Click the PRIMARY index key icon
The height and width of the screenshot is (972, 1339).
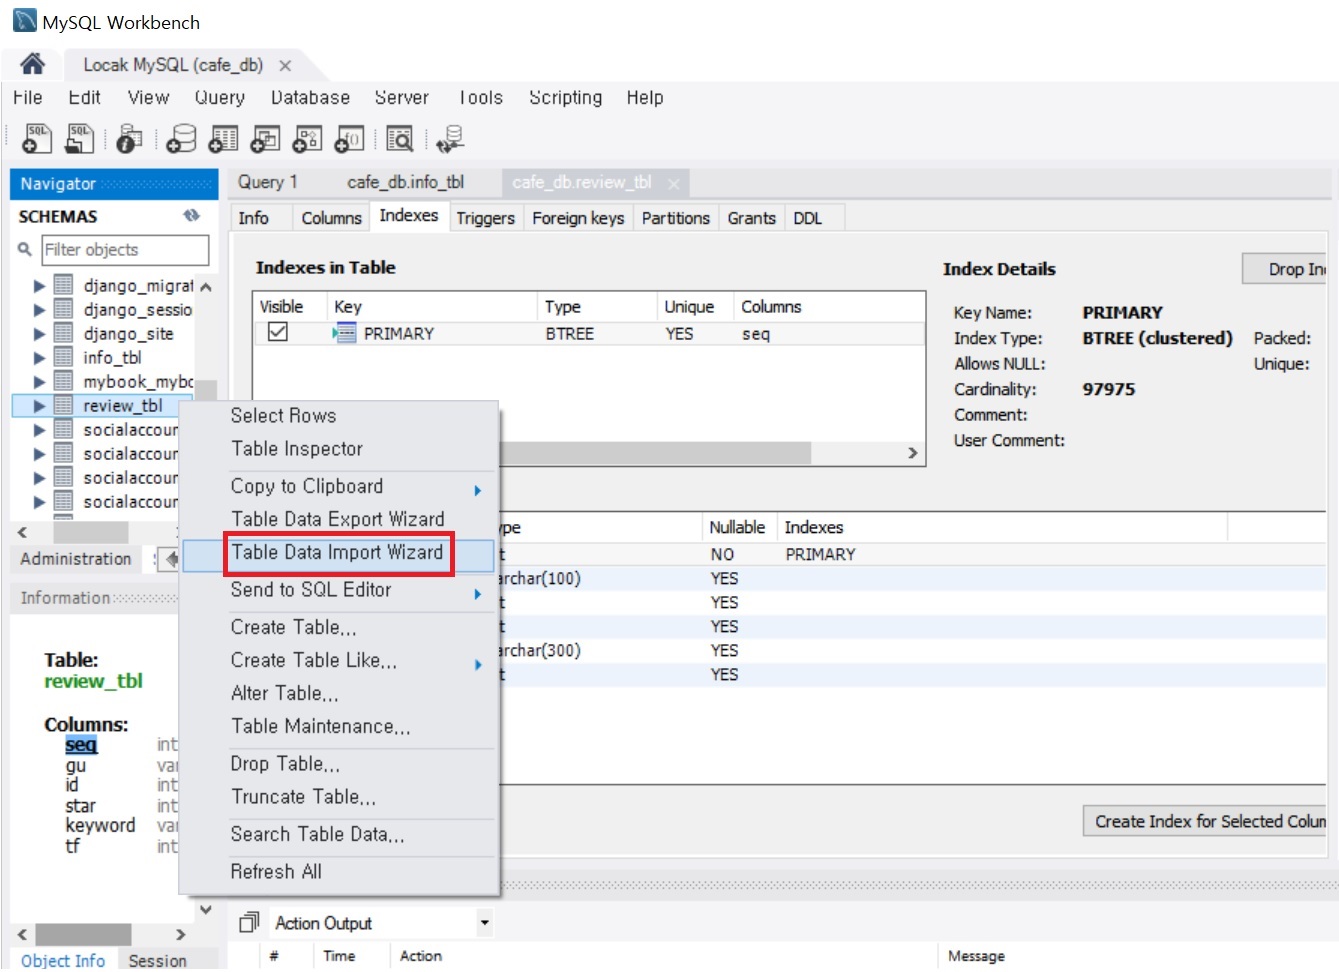(344, 333)
